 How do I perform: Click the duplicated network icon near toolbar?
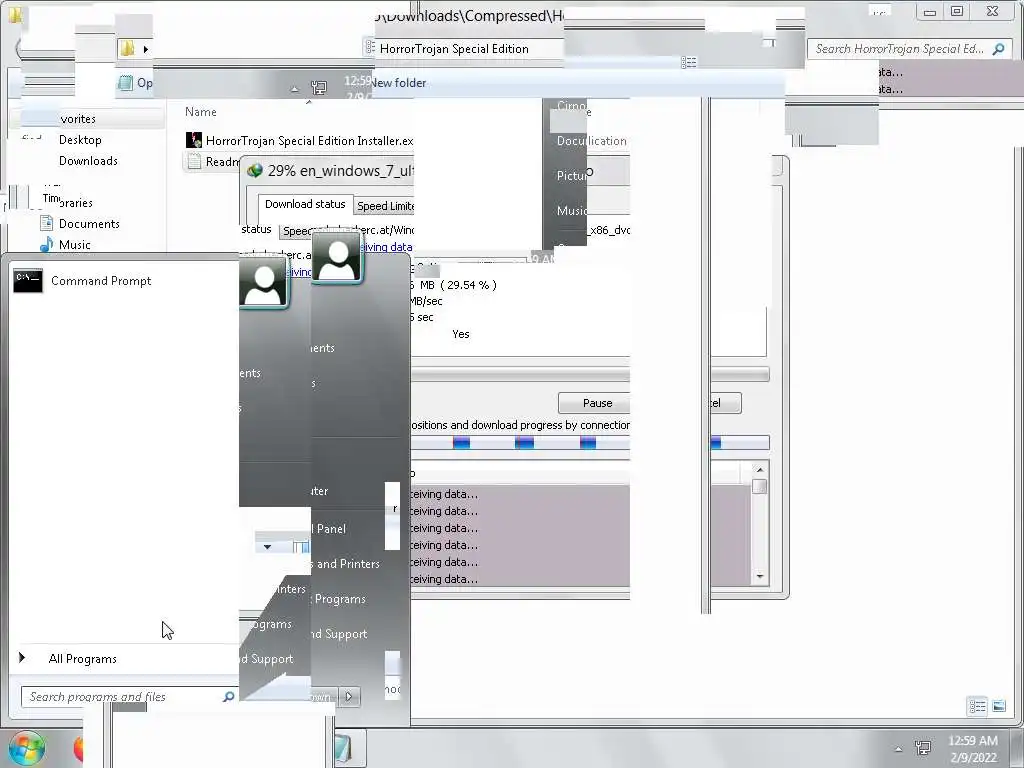[x=319, y=88]
